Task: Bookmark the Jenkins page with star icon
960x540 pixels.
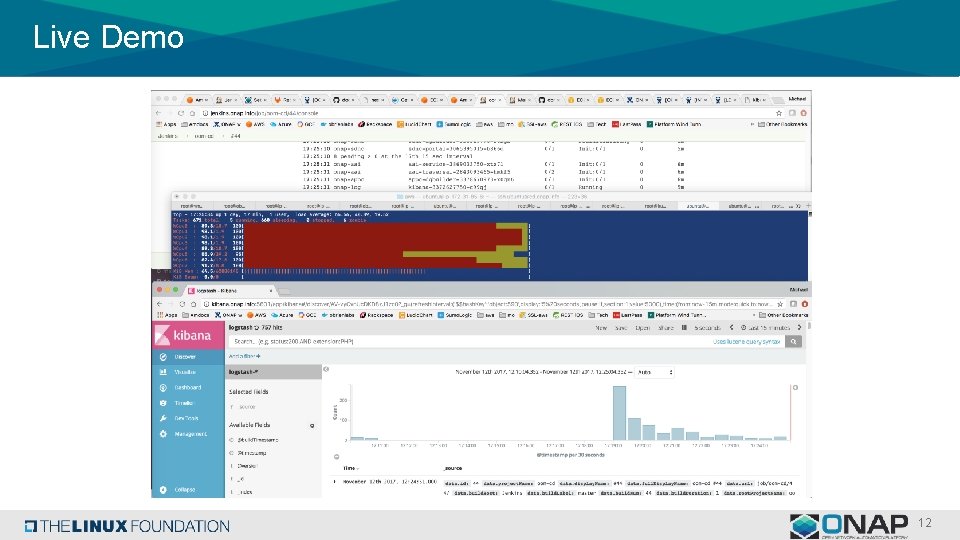Action: 779,113
